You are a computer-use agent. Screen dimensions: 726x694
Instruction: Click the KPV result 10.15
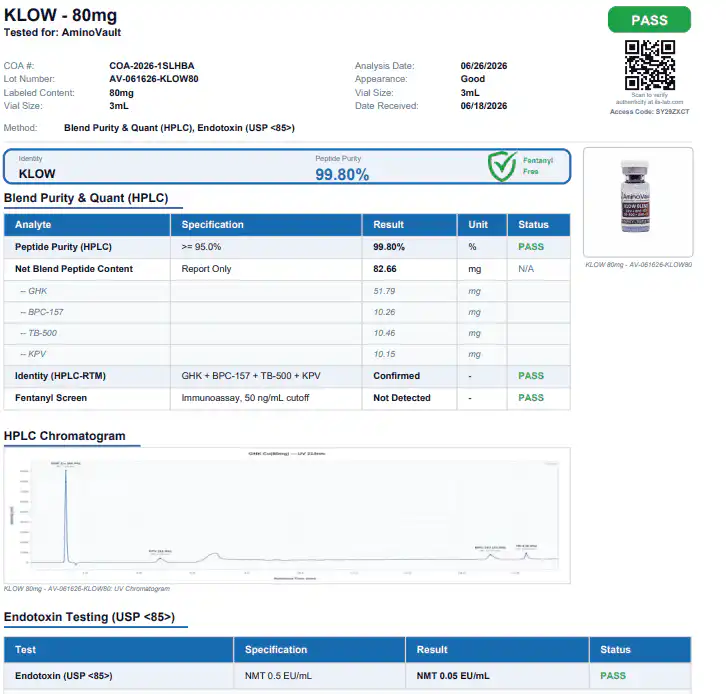(384, 354)
